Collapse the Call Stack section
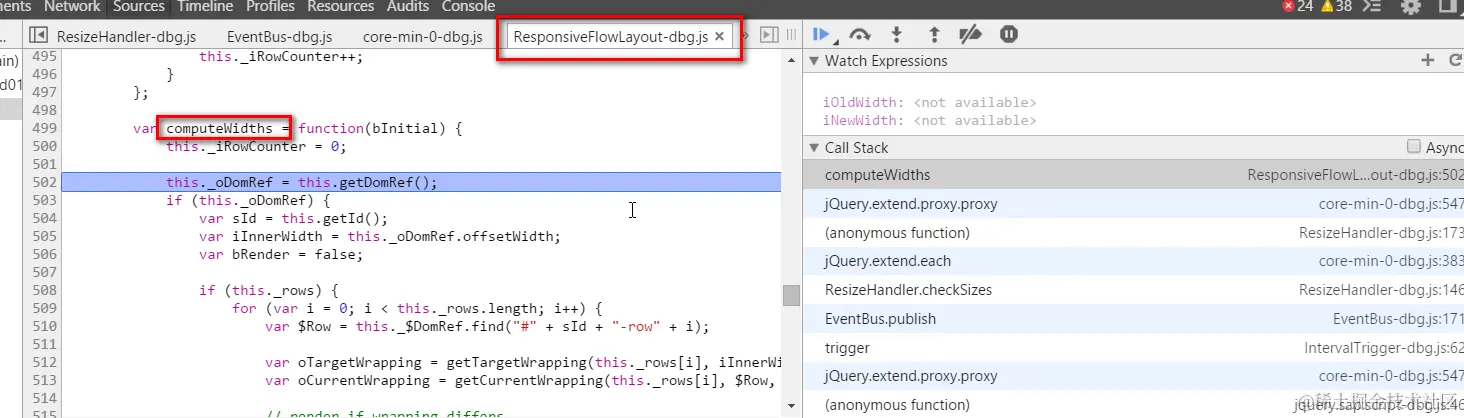The width and height of the screenshot is (1464, 418). (813, 147)
